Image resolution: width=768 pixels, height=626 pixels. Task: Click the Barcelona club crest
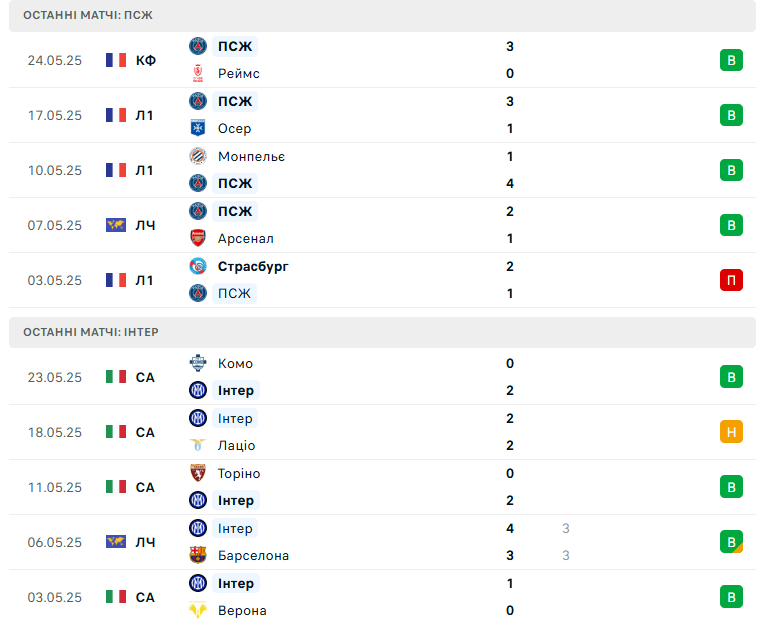click(x=198, y=555)
